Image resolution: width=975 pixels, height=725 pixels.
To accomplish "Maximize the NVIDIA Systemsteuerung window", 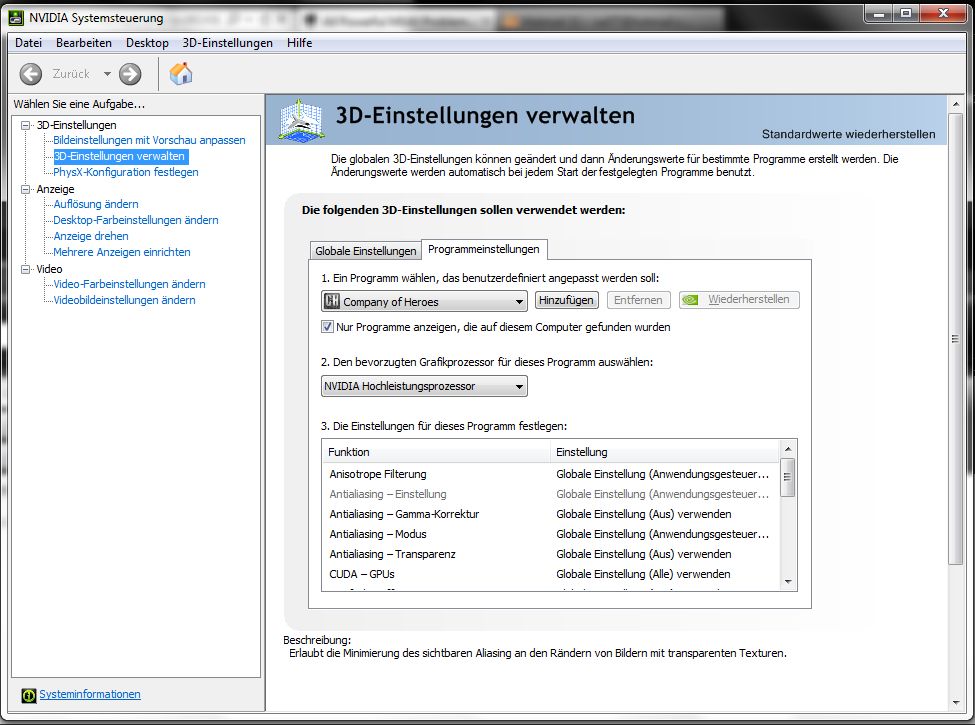I will pos(905,13).
